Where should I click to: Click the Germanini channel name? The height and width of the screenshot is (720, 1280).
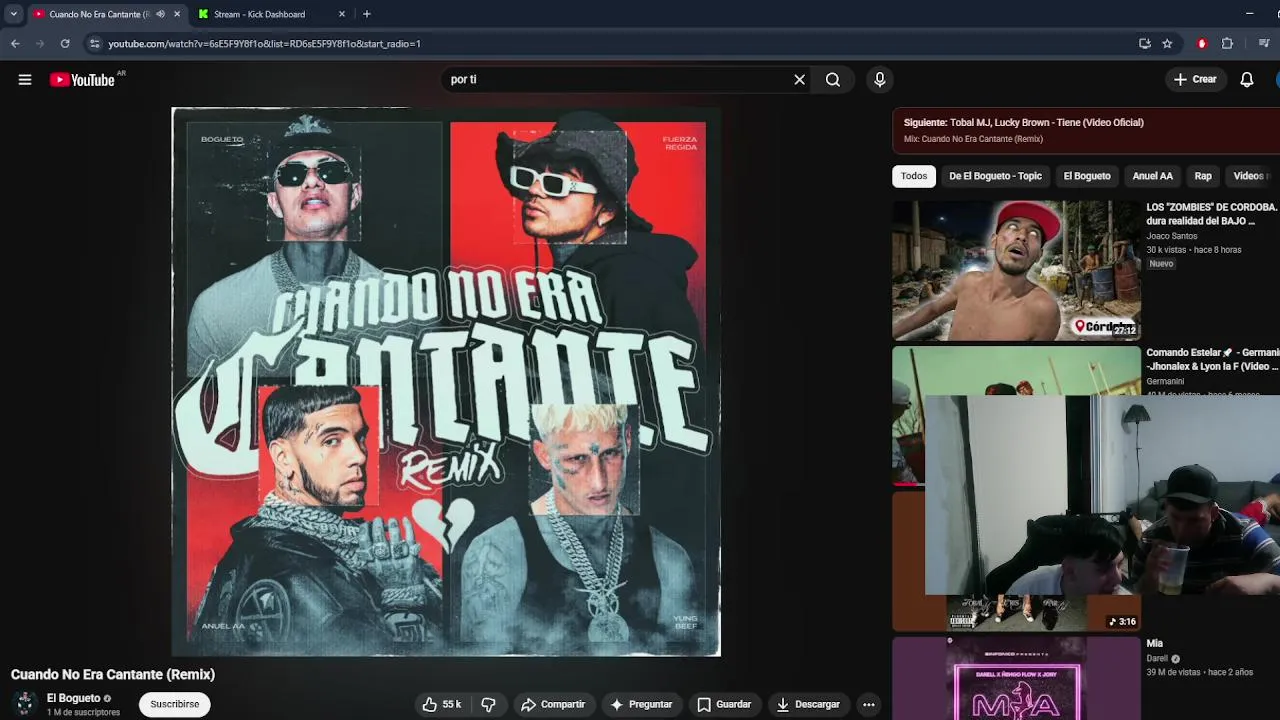click(1165, 381)
